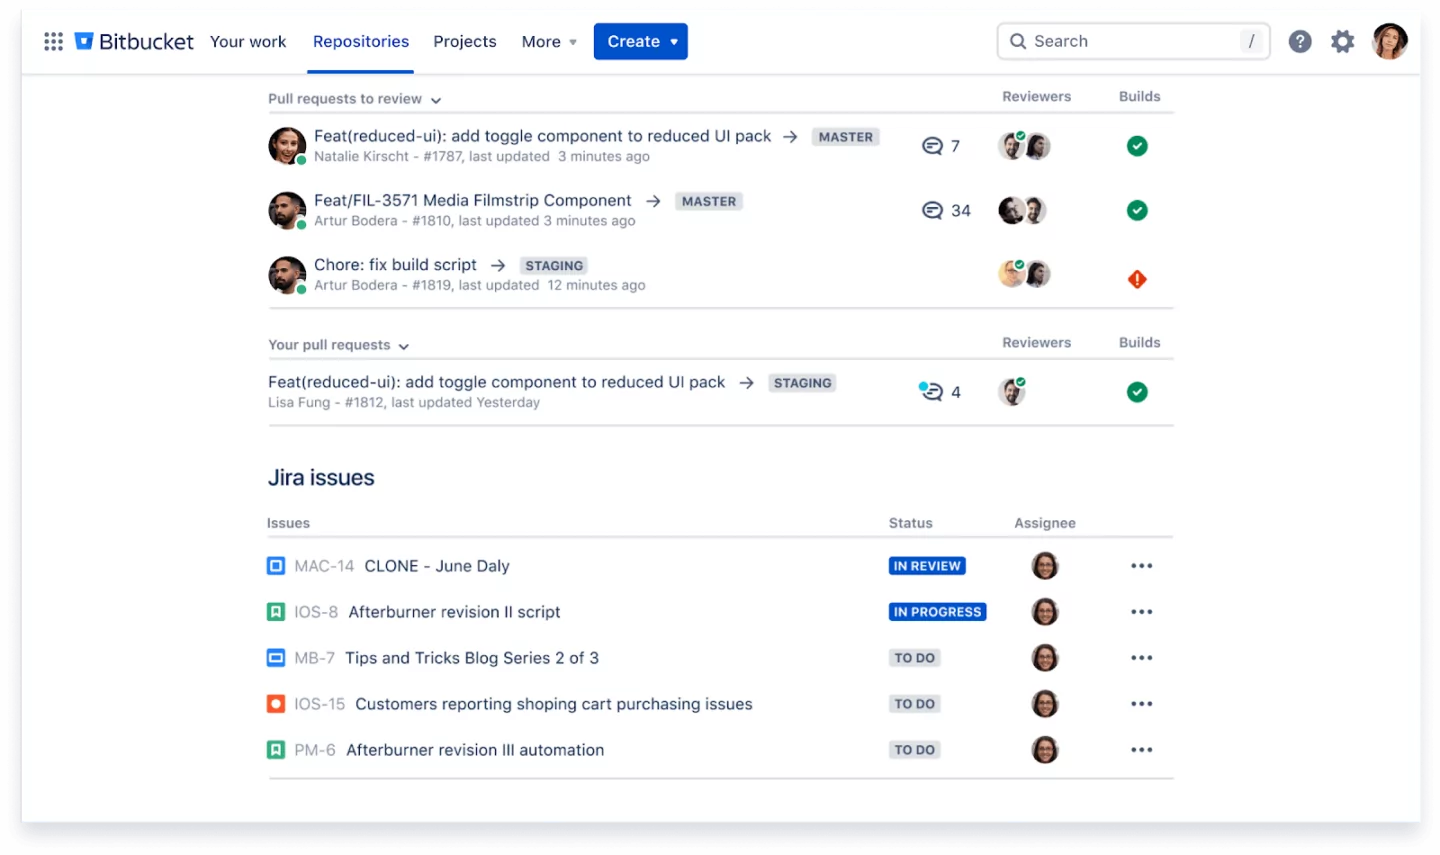Open Natalie Kirscht's toggle component pull request
This screenshot has height=855, width=1440.
[x=542, y=136]
